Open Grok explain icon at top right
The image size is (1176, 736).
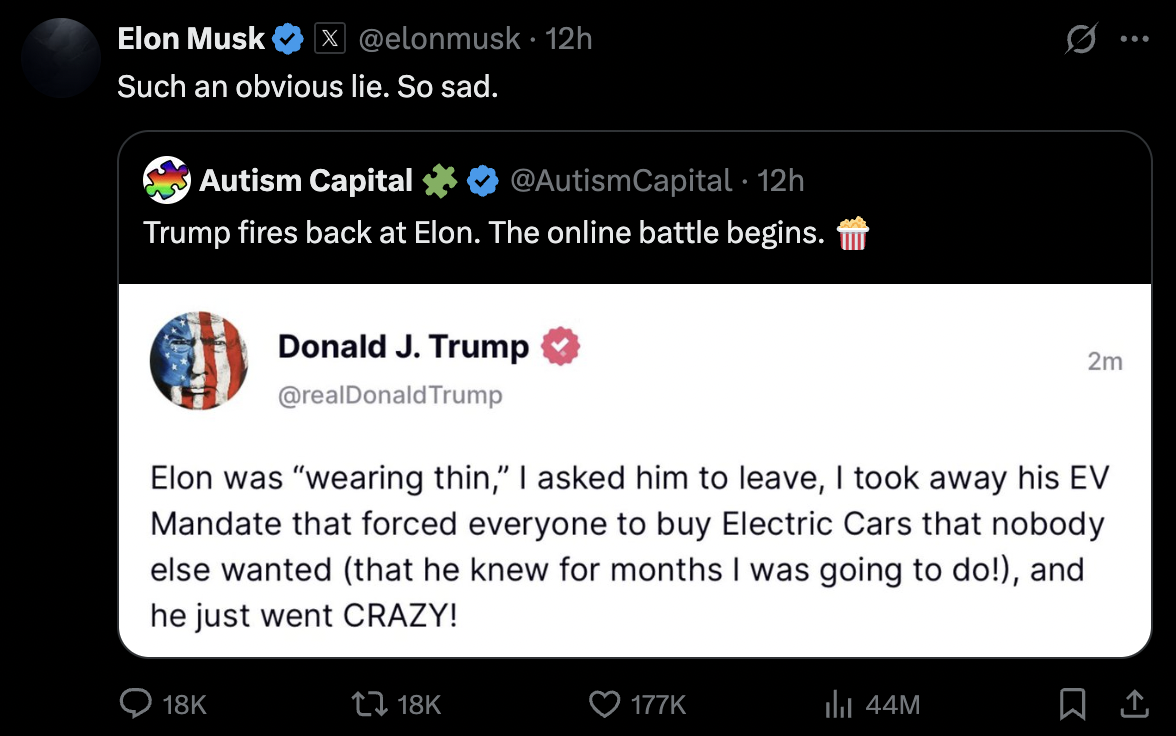(x=1081, y=39)
